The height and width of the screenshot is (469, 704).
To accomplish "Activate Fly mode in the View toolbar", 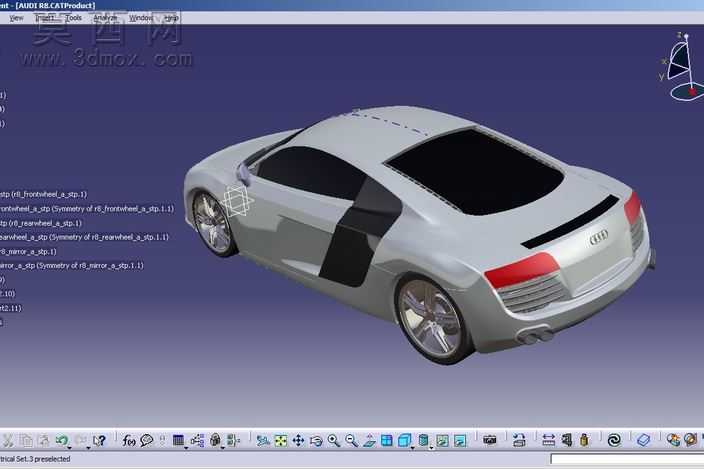I will [x=263, y=441].
